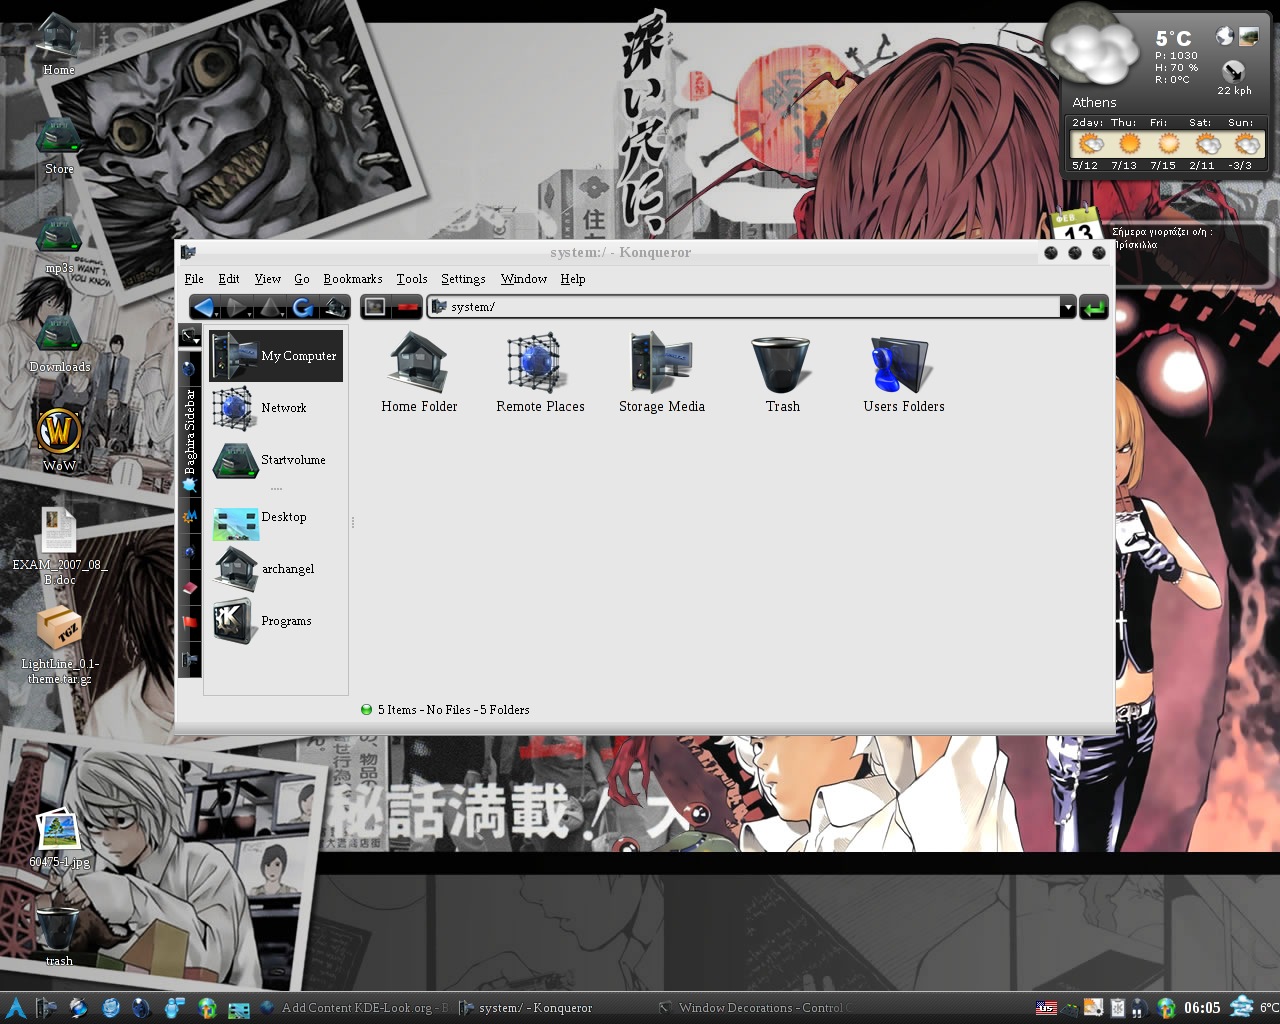Viewport: 1280px width, 1024px height.
Task: Switch to system:/ - Konqueror taskbar entry
Action: pos(526,1008)
